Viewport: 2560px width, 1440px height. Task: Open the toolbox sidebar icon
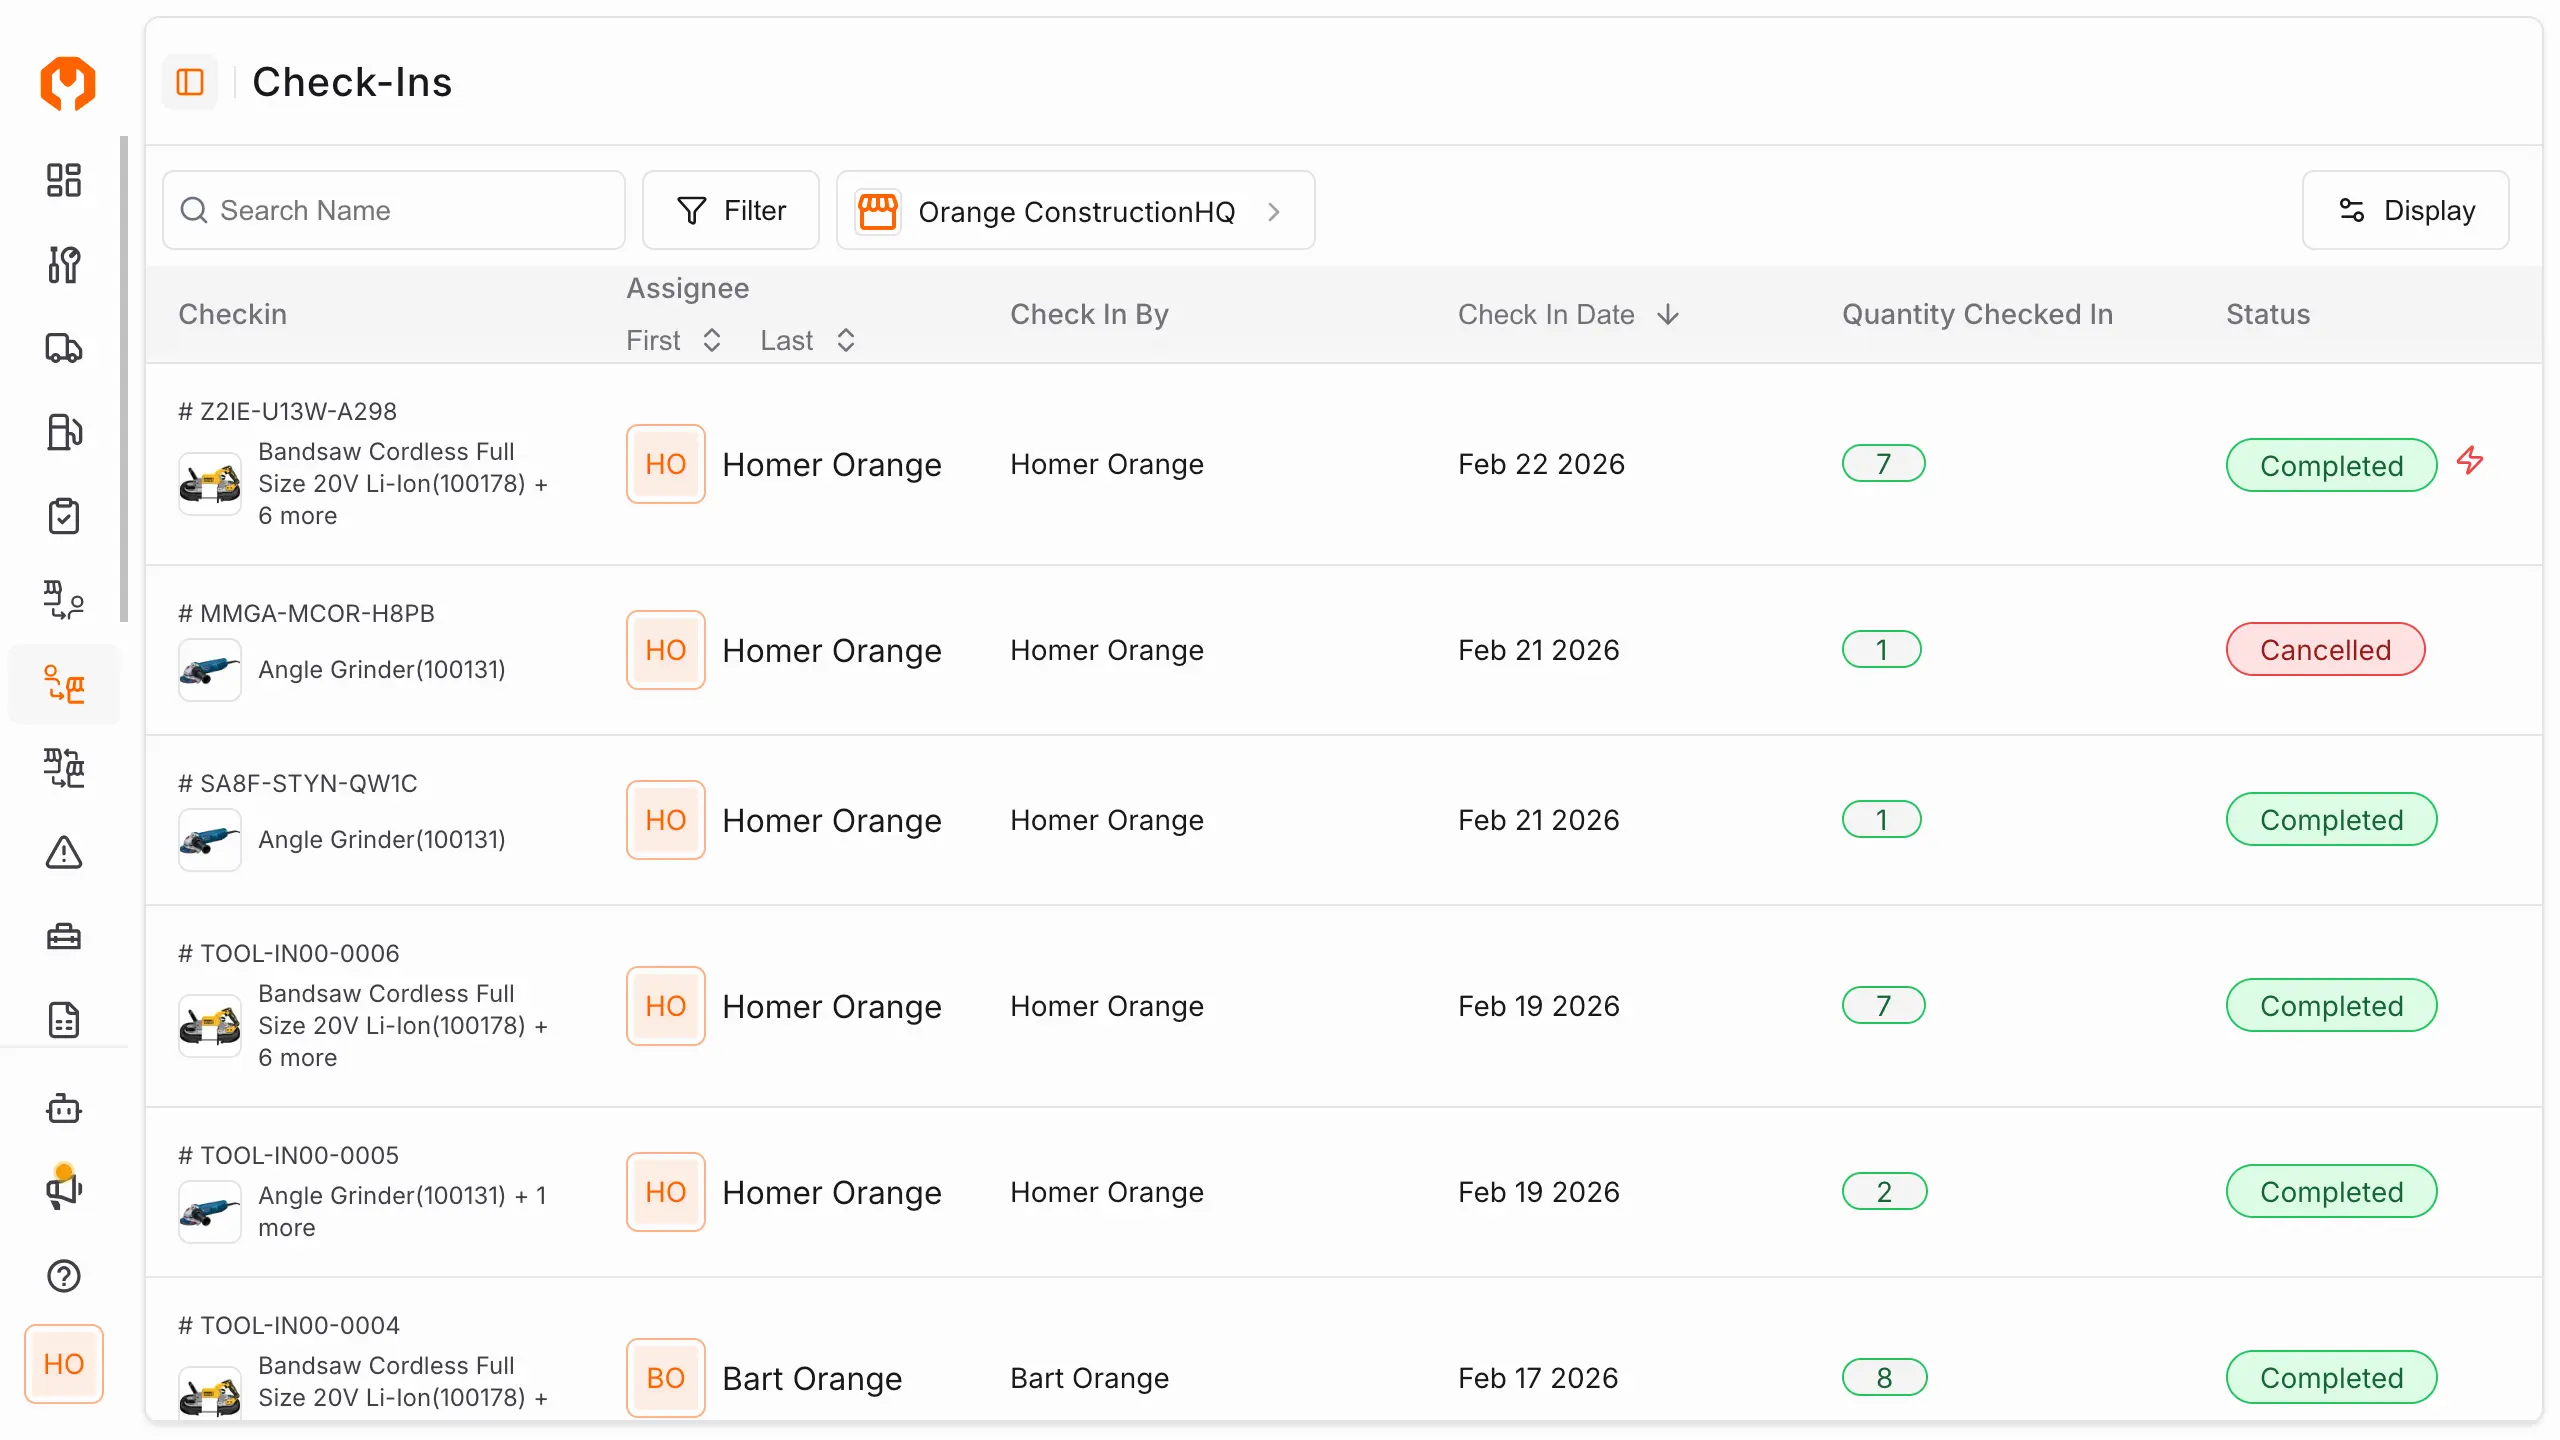point(64,936)
